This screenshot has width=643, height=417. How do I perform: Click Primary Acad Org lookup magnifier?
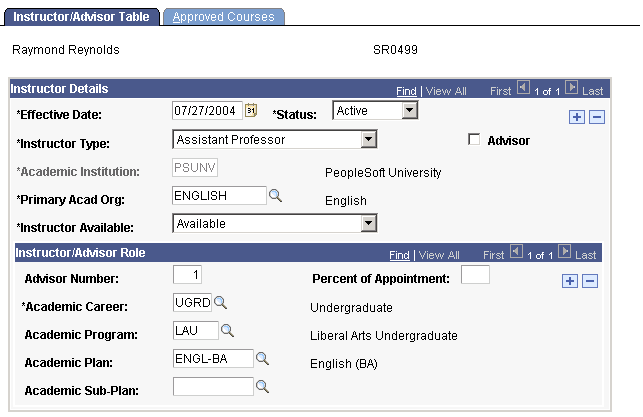(275, 196)
